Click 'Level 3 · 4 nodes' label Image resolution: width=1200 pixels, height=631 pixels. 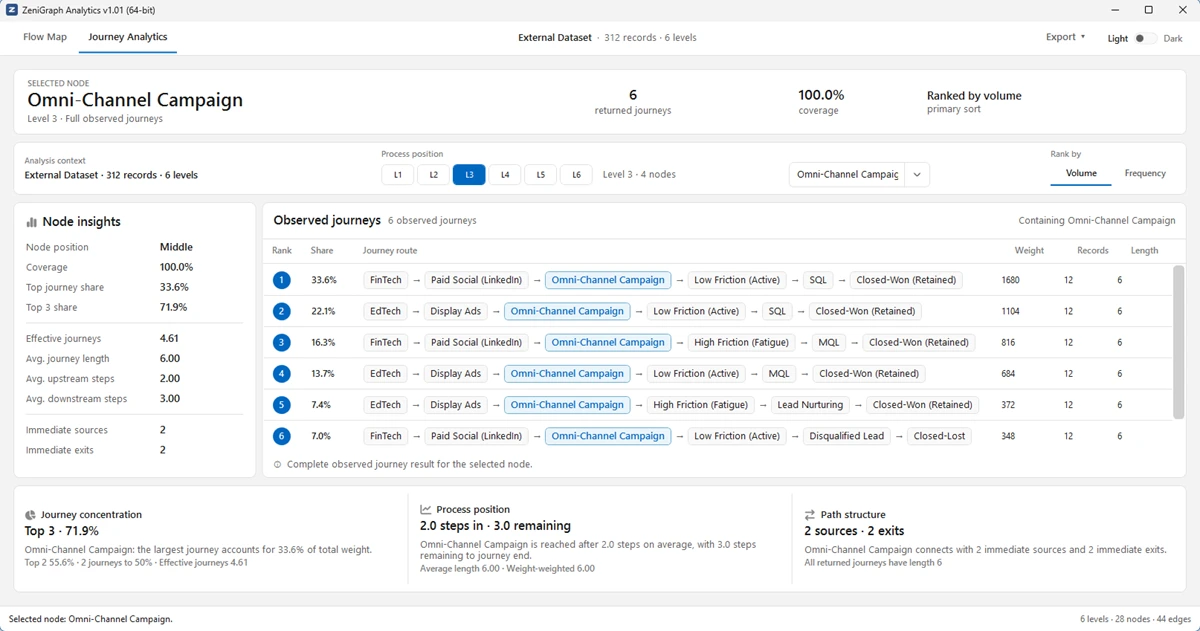pyautogui.click(x=639, y=174)
